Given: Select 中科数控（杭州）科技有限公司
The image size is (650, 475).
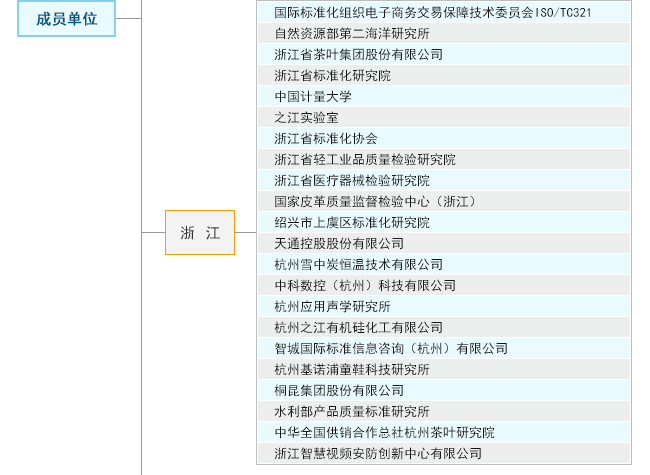Looking at the screenshot, I should coord(365,286).
